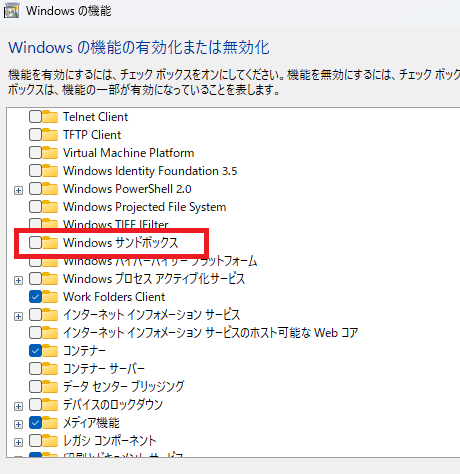Click folder icon beside インターネット インフォメーション サービス
The height and width of the screenshot is (474, 460).
pyautogui.click(x=50, y=315)
